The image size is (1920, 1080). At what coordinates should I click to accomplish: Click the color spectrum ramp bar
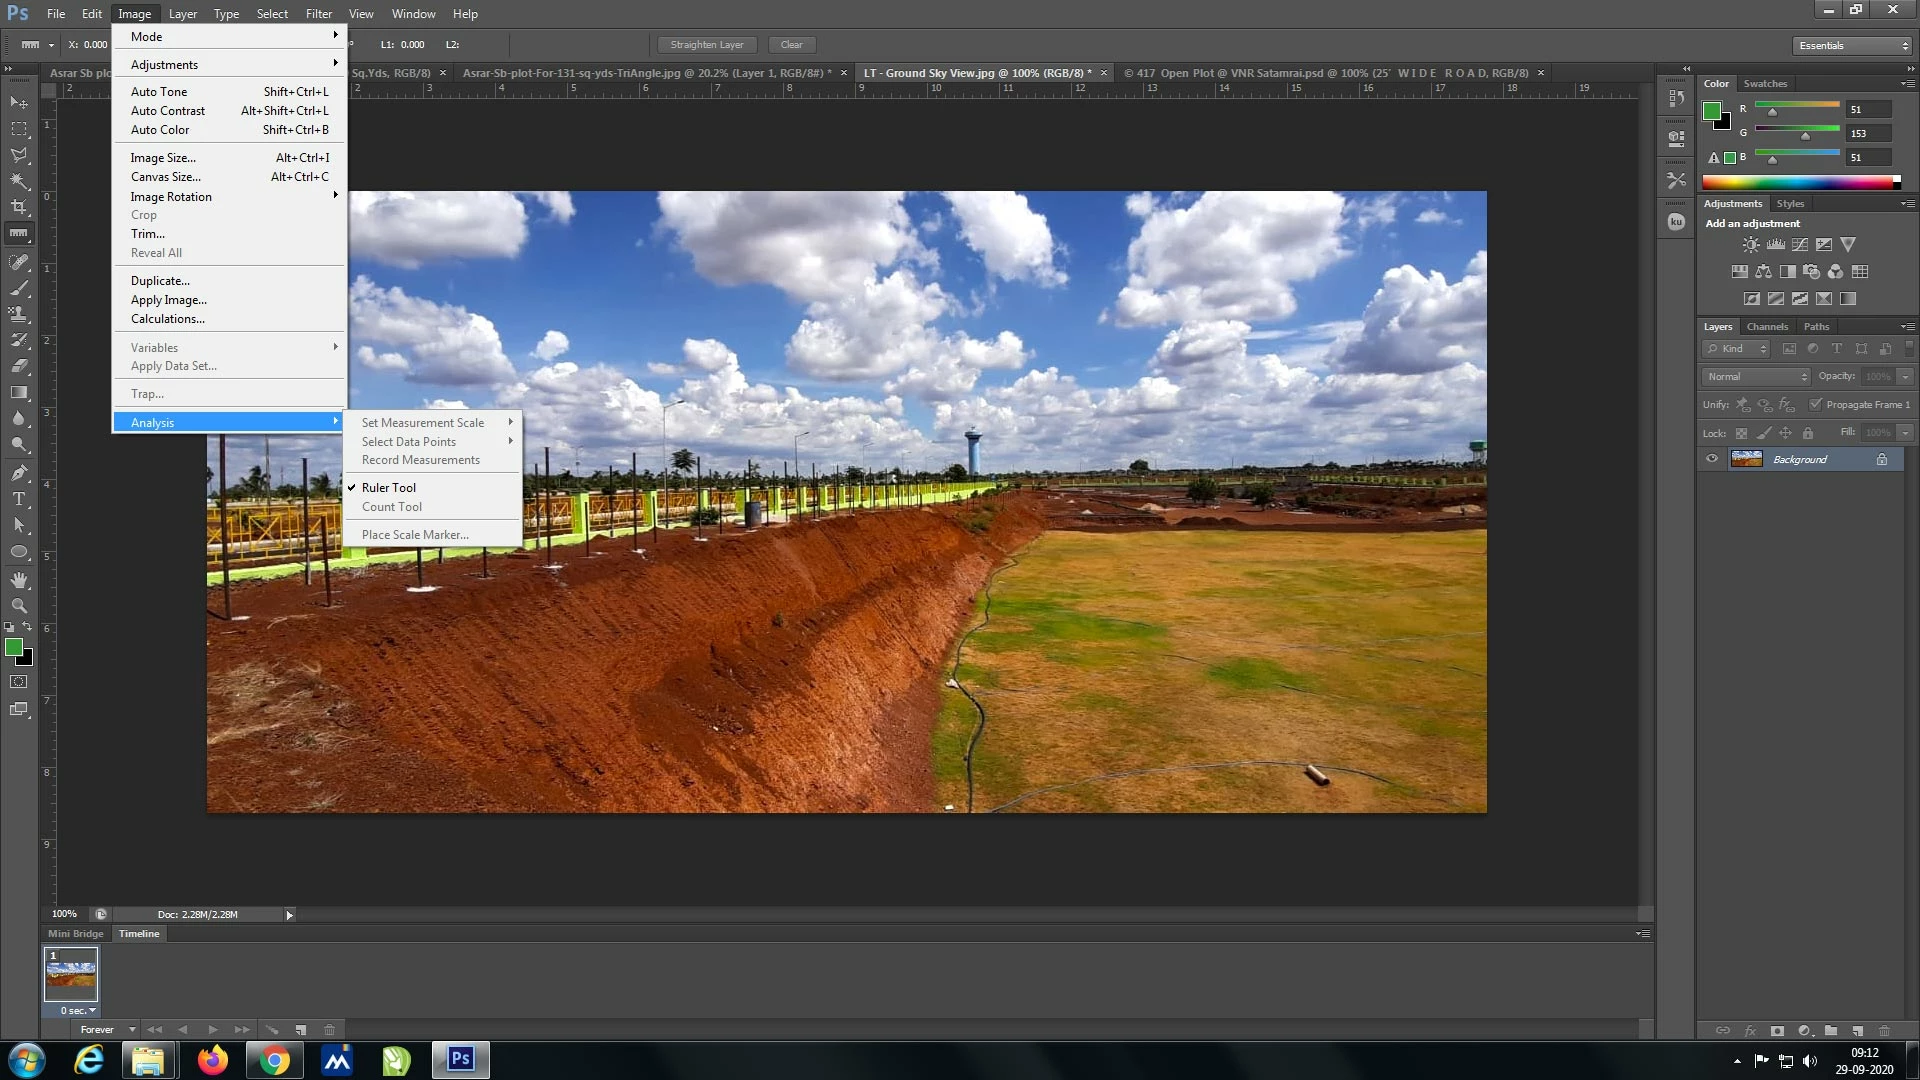(x=1796, y=182)
